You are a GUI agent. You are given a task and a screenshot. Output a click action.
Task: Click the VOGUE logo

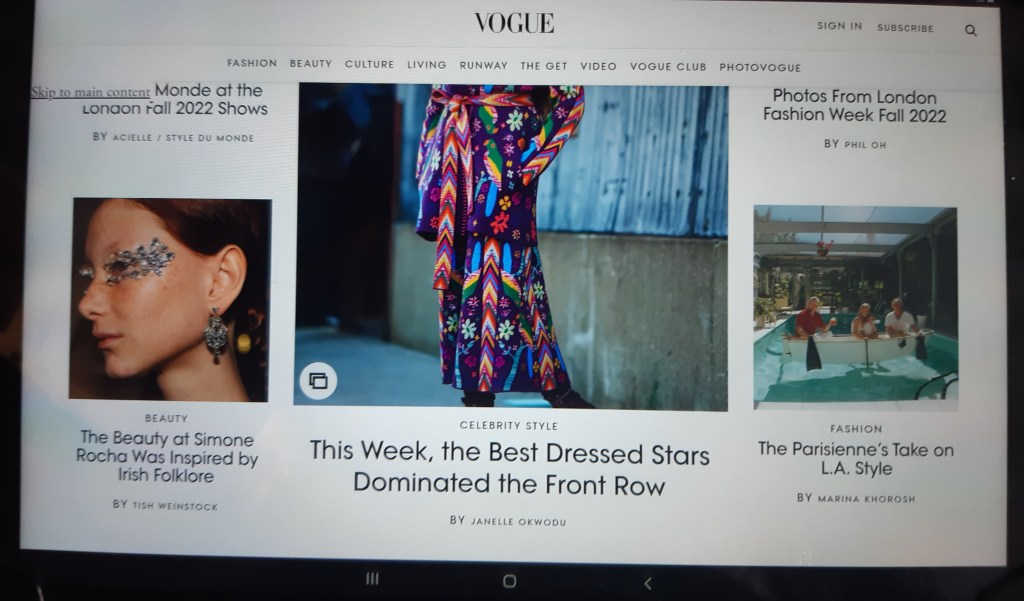pos(514,23)
